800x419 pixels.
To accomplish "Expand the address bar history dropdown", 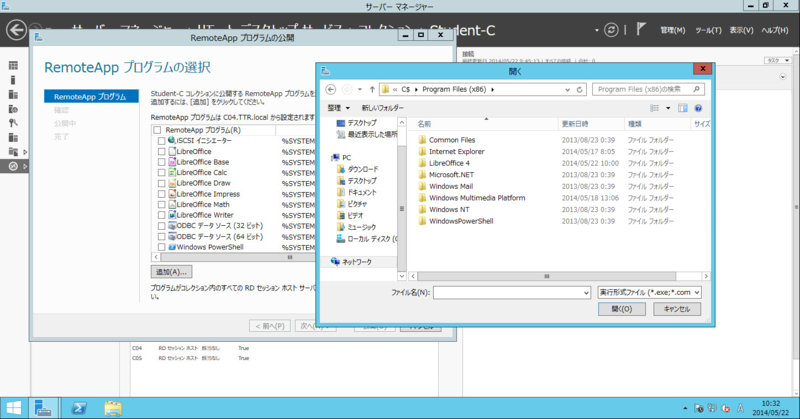I will coord(567,89).
